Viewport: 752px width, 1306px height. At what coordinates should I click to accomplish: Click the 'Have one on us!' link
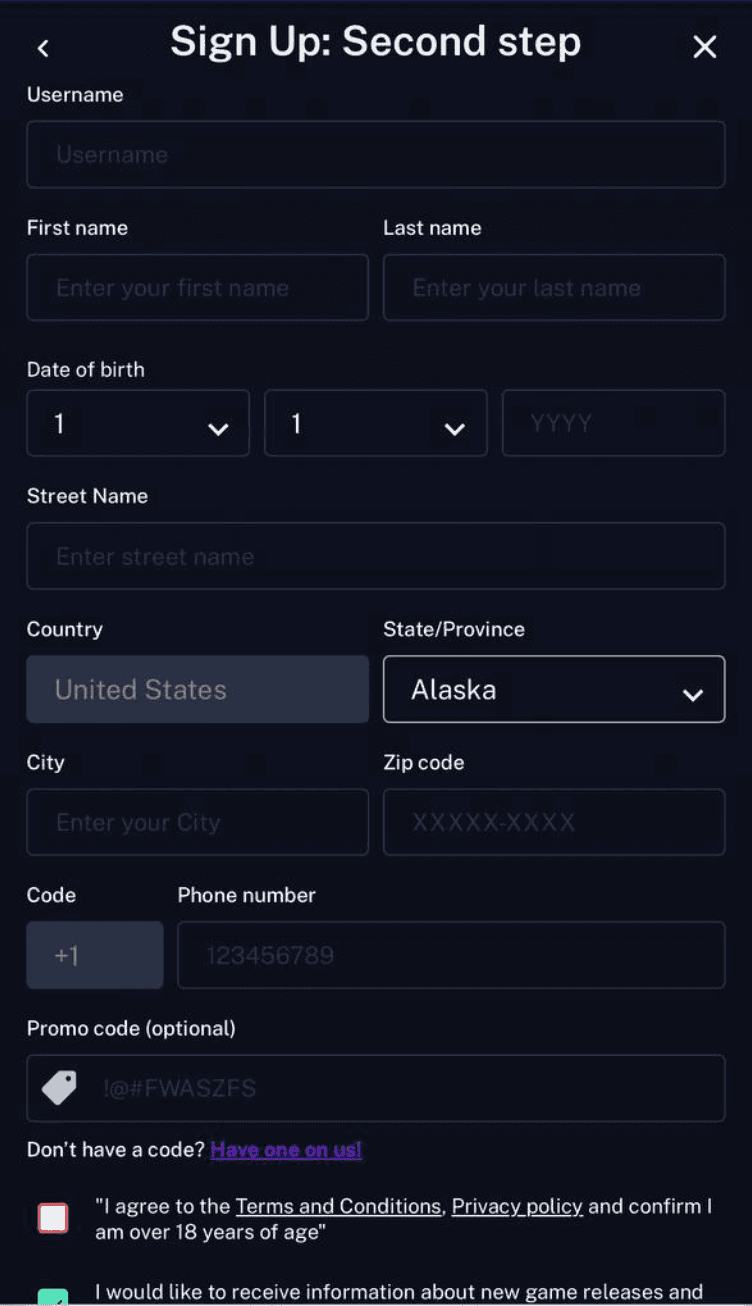tap(286, 1149)
